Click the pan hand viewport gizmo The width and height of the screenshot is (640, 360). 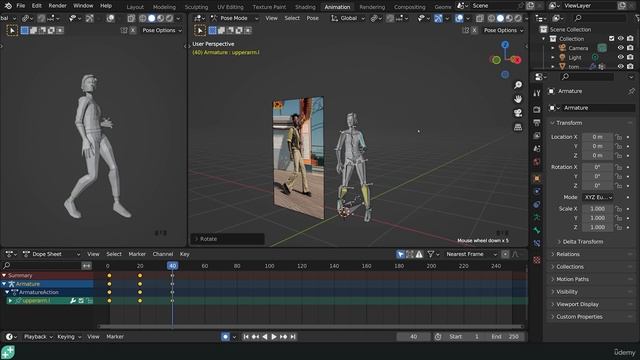click(518, 99)
